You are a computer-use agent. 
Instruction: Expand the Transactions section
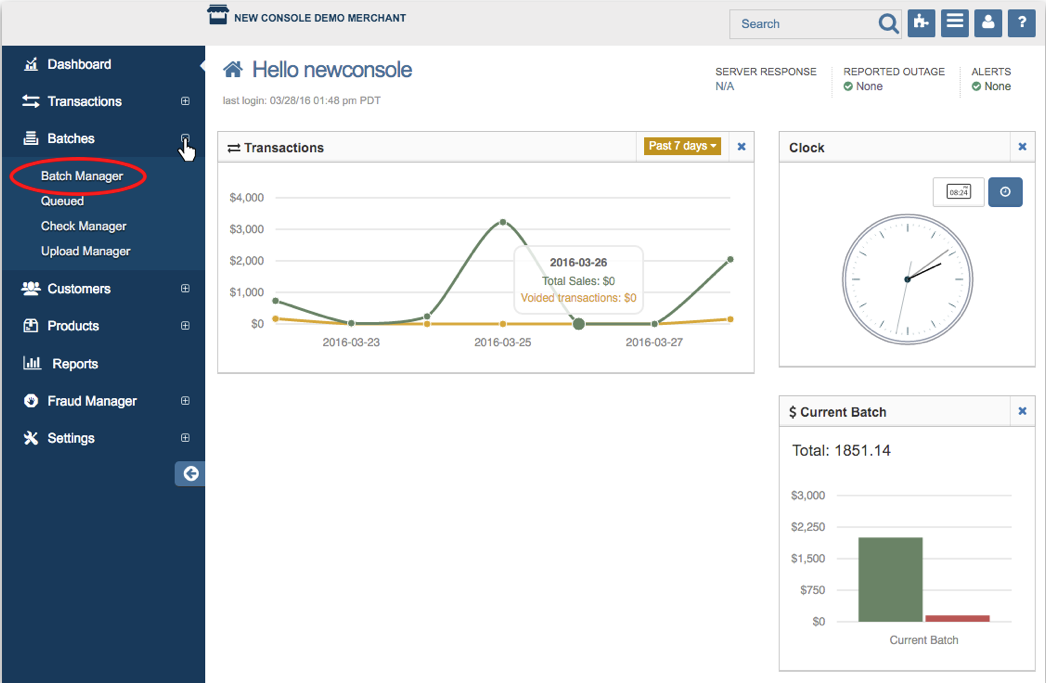click(185, 101)
